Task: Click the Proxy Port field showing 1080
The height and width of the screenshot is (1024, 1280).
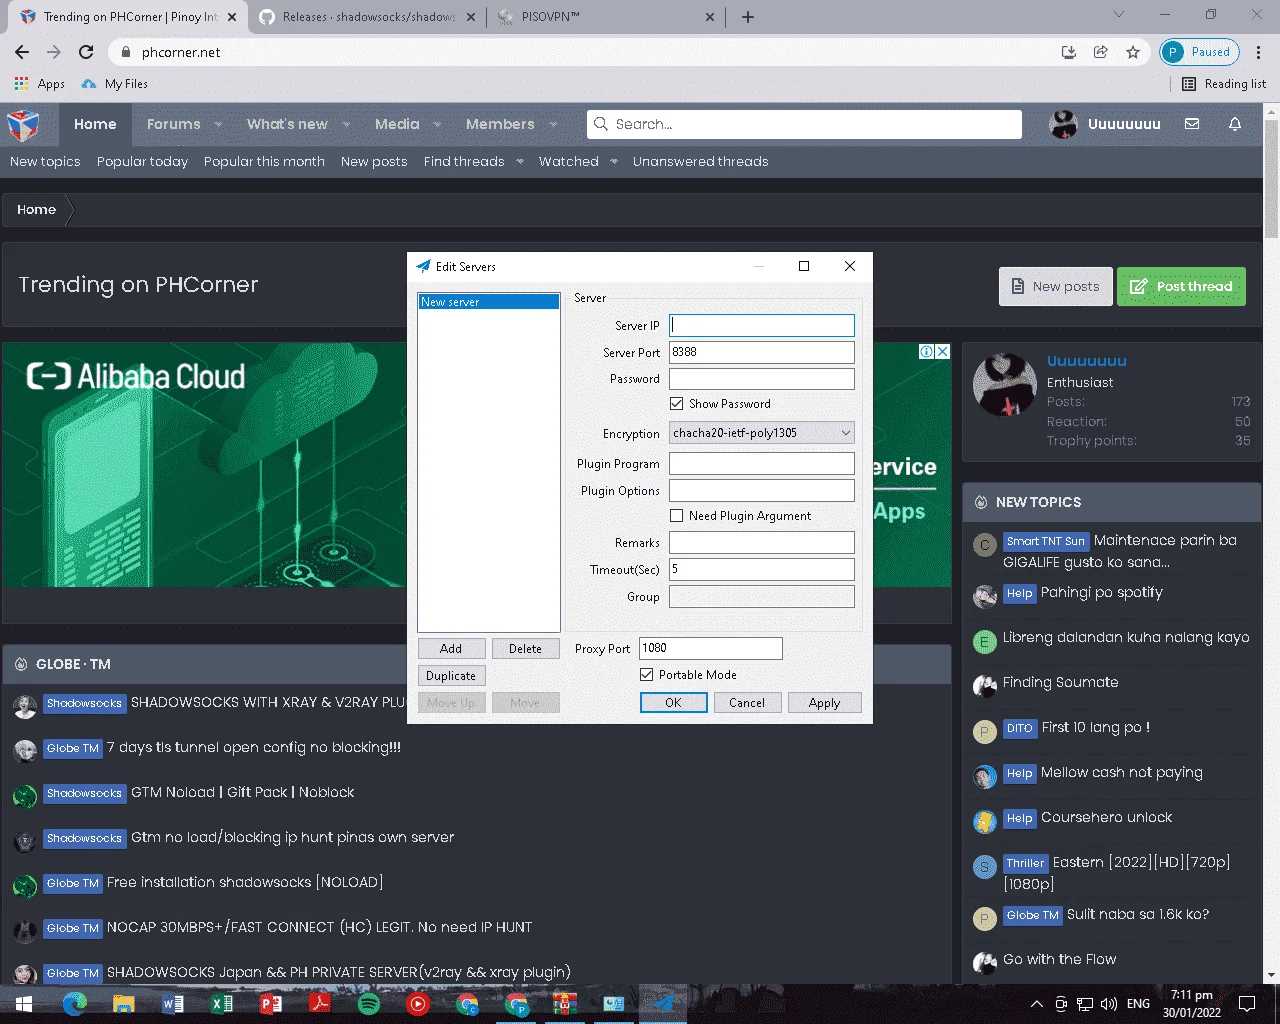Action: pos(711,648)
